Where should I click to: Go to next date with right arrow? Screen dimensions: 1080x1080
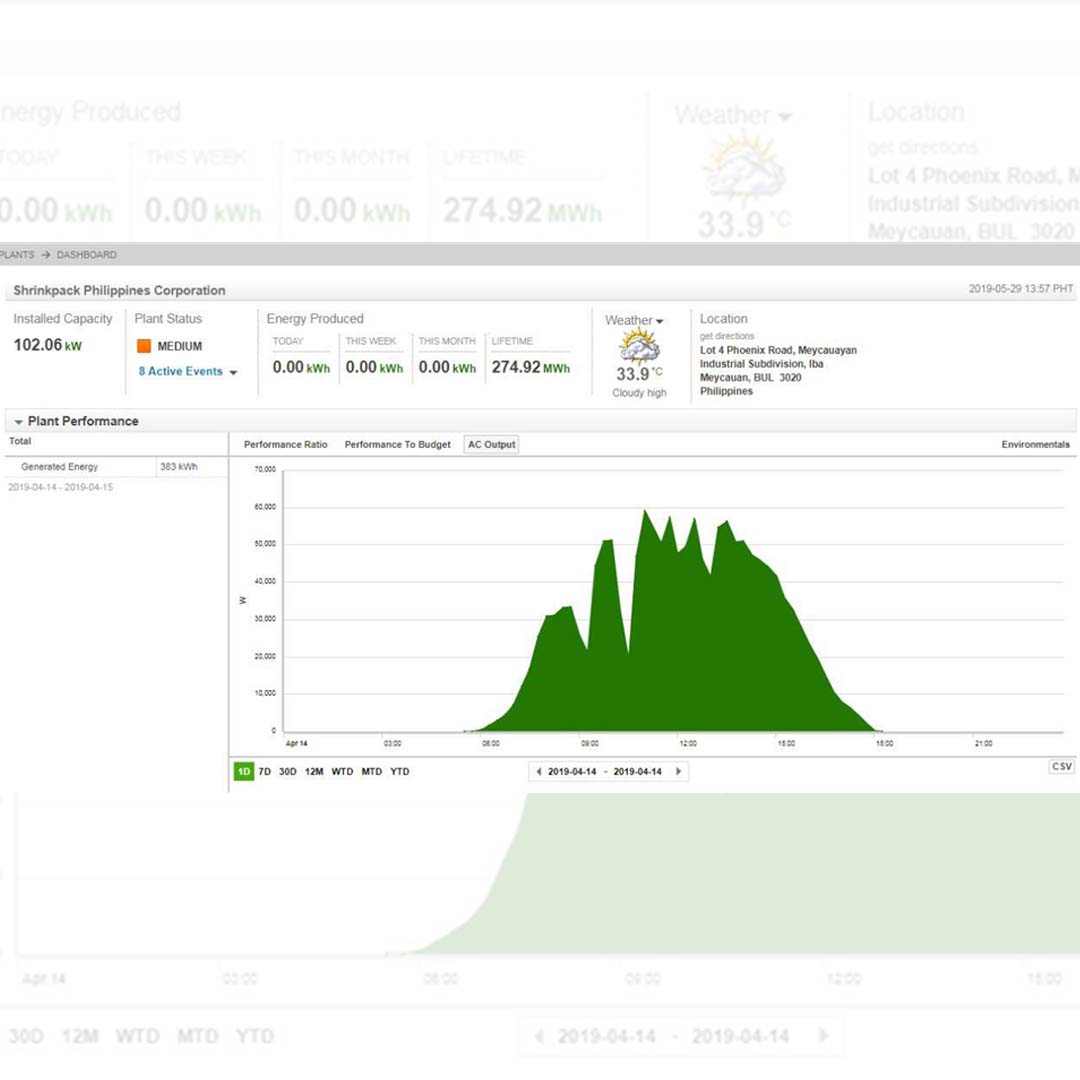tap(678, 771)
